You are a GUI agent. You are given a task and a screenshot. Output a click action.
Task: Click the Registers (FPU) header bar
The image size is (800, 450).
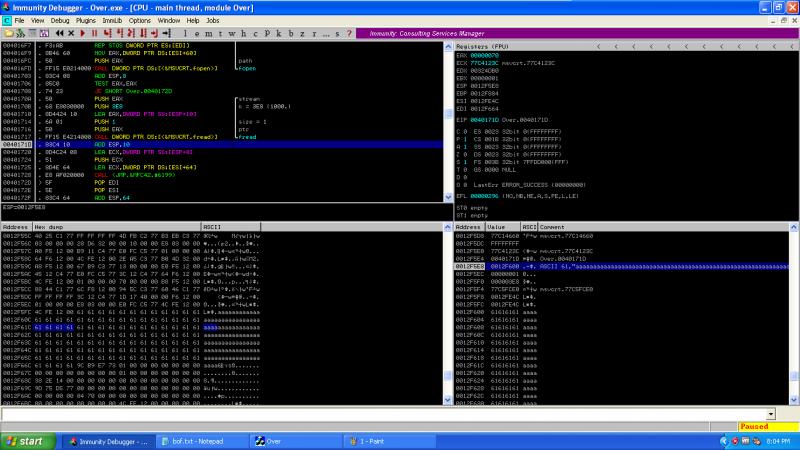pos(626,46)
